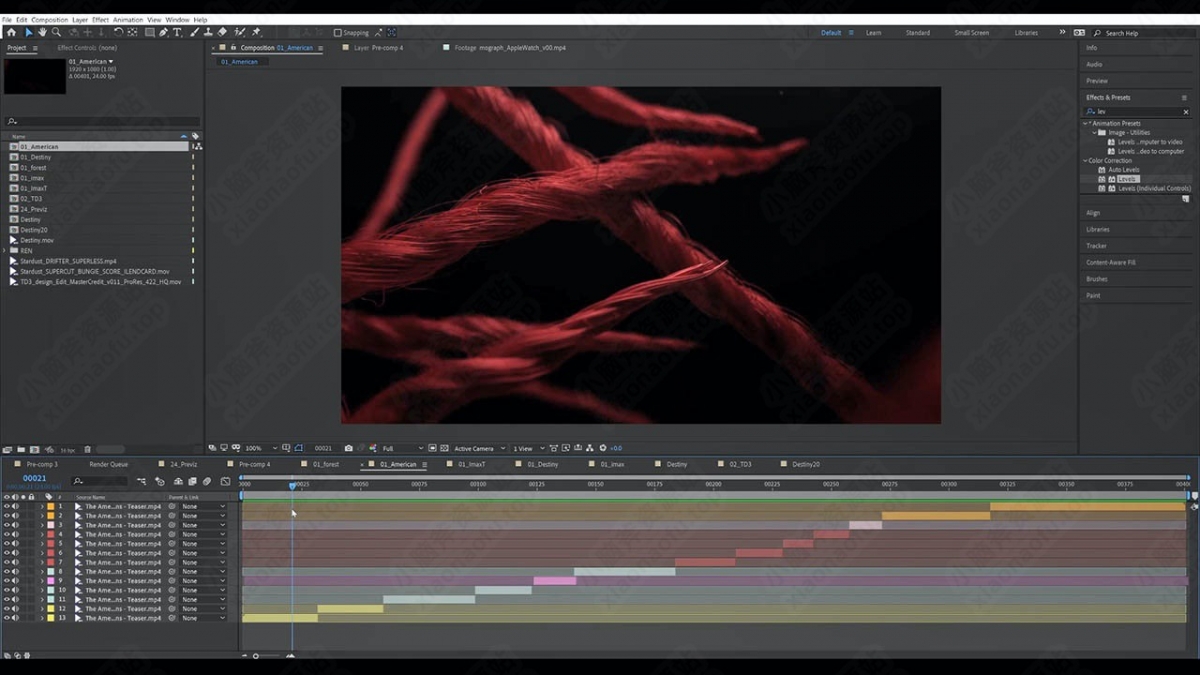Select the Pen tool

(x=163, y=32)
